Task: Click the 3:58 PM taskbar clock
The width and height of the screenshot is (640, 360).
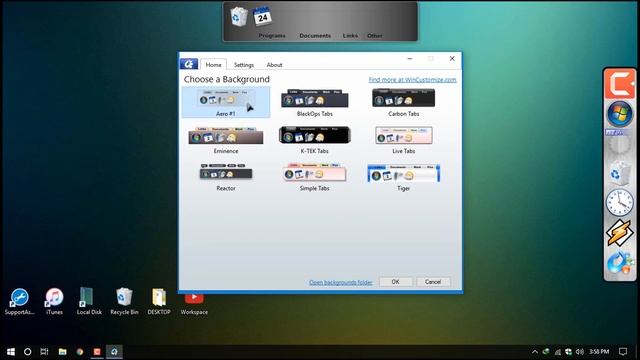Action: pos(599,351)
